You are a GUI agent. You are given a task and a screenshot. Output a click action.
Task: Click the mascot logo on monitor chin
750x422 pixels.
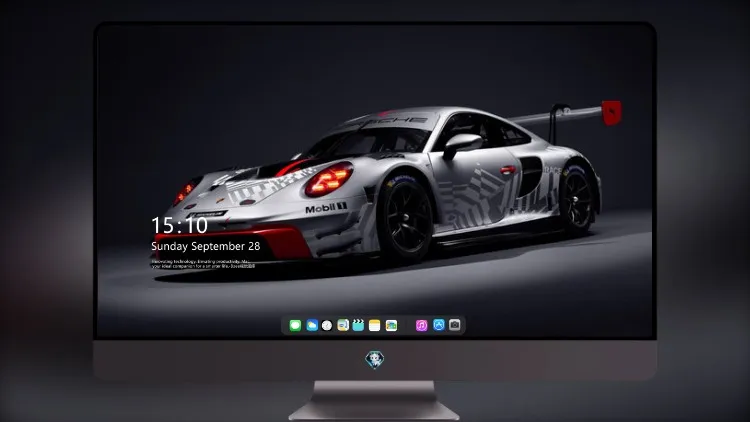(x=375, y=360)
